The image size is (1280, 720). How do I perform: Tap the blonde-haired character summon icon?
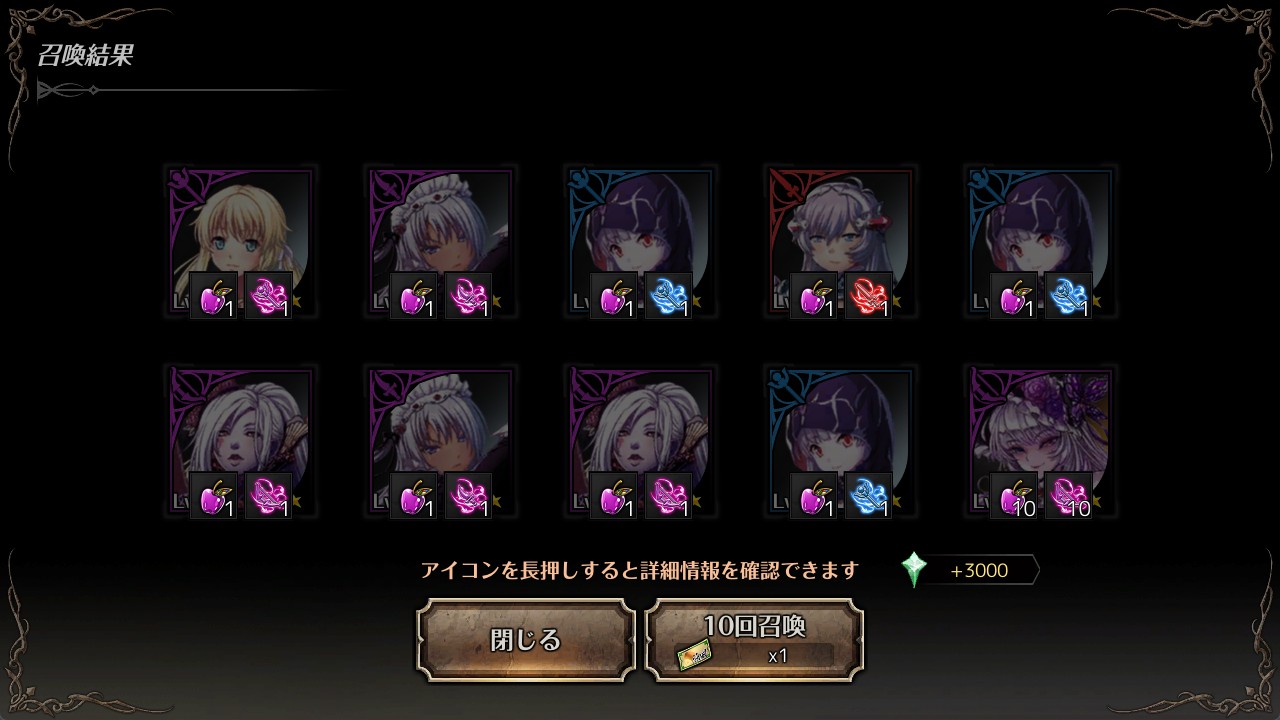click(x=240, y=241)
